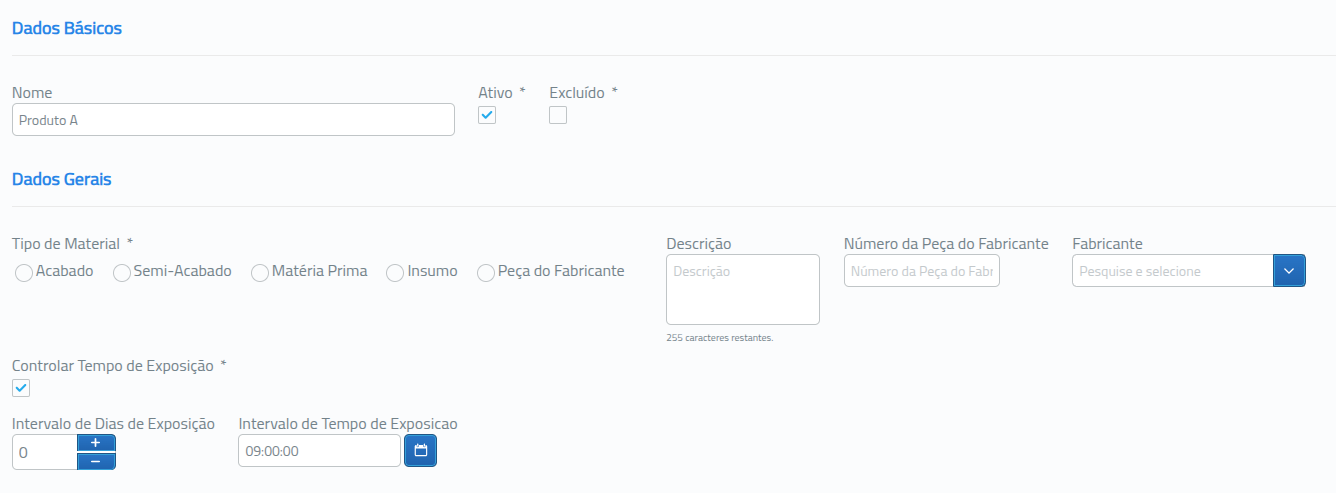Click the exposure time field showing 09:00:00

coord(319,451)
